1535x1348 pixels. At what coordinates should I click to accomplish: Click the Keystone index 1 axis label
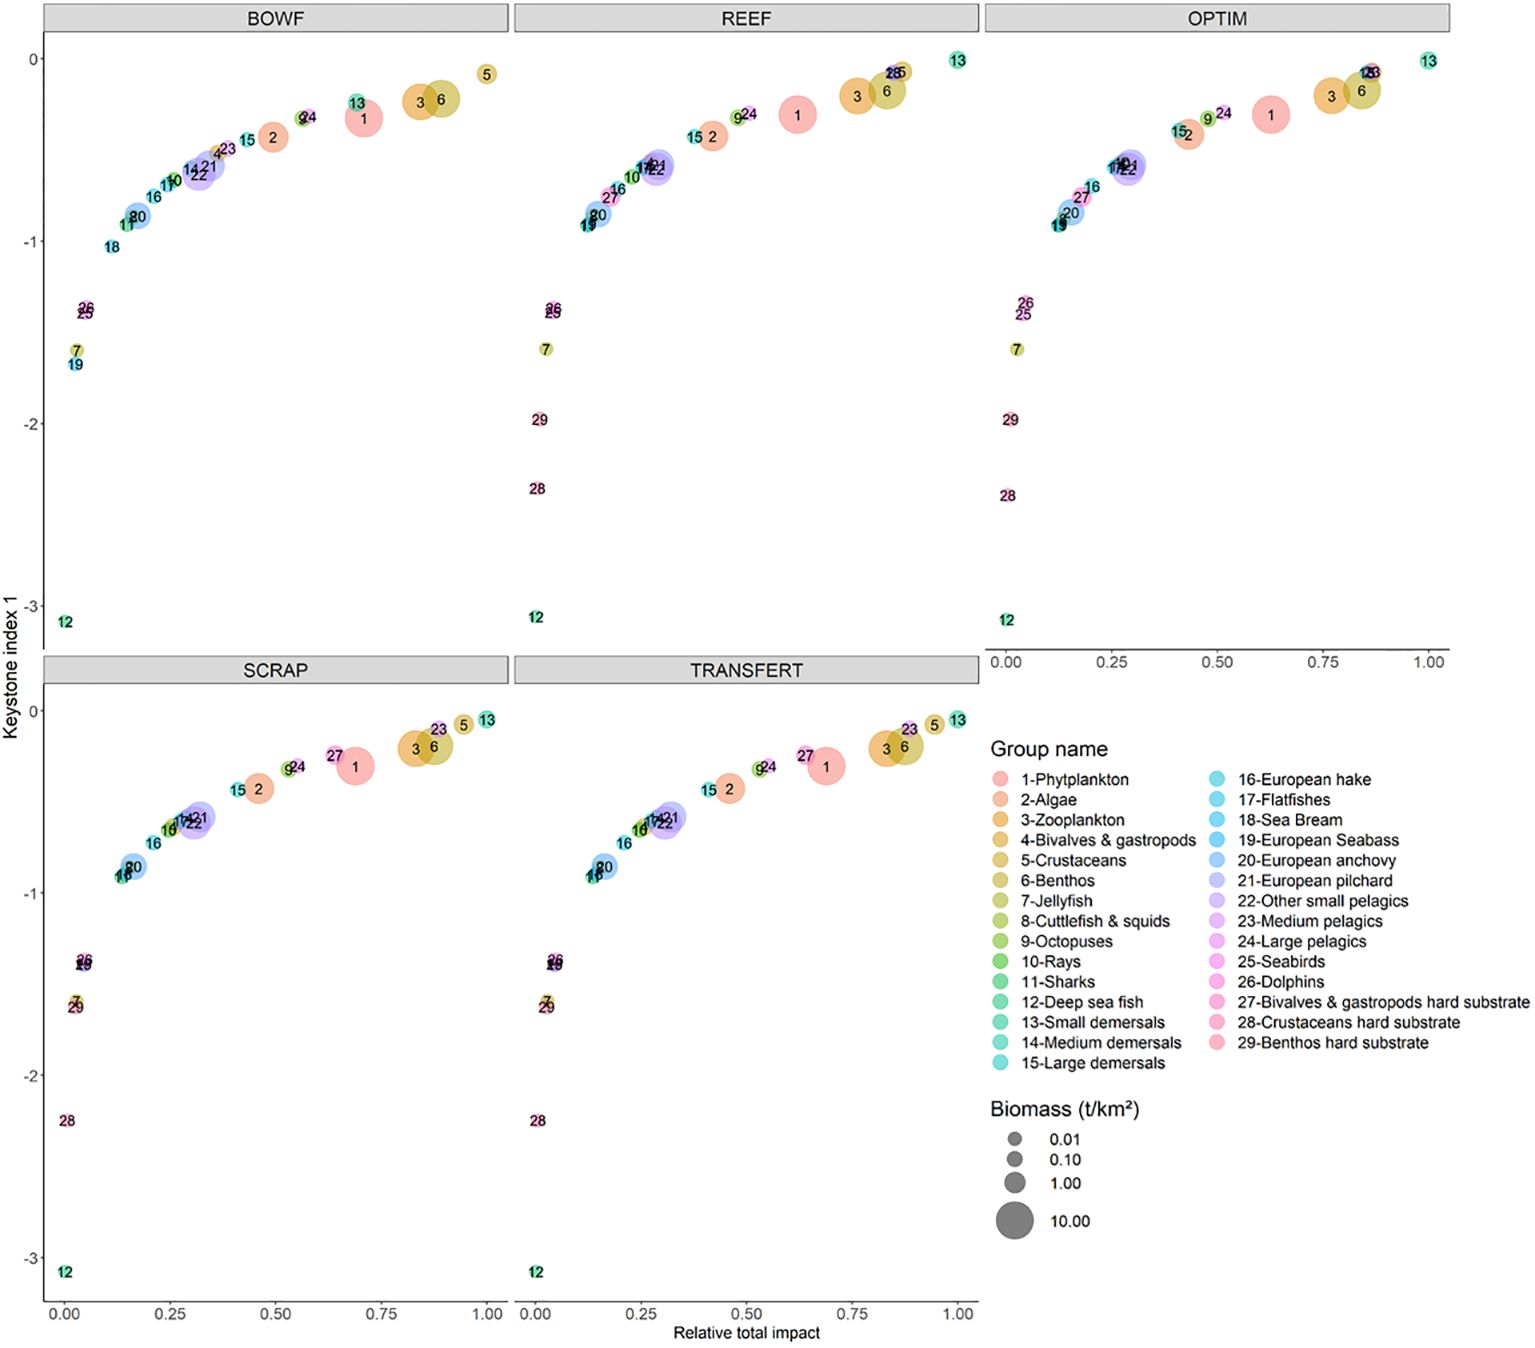(11, 667)
